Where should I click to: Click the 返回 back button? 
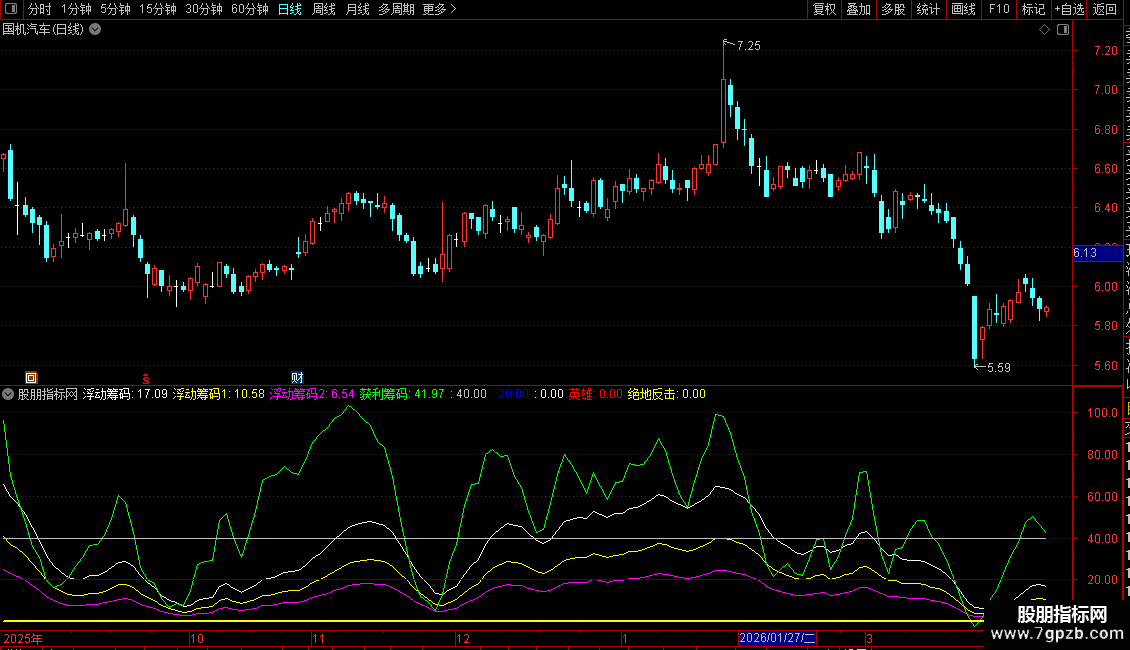1105,9
